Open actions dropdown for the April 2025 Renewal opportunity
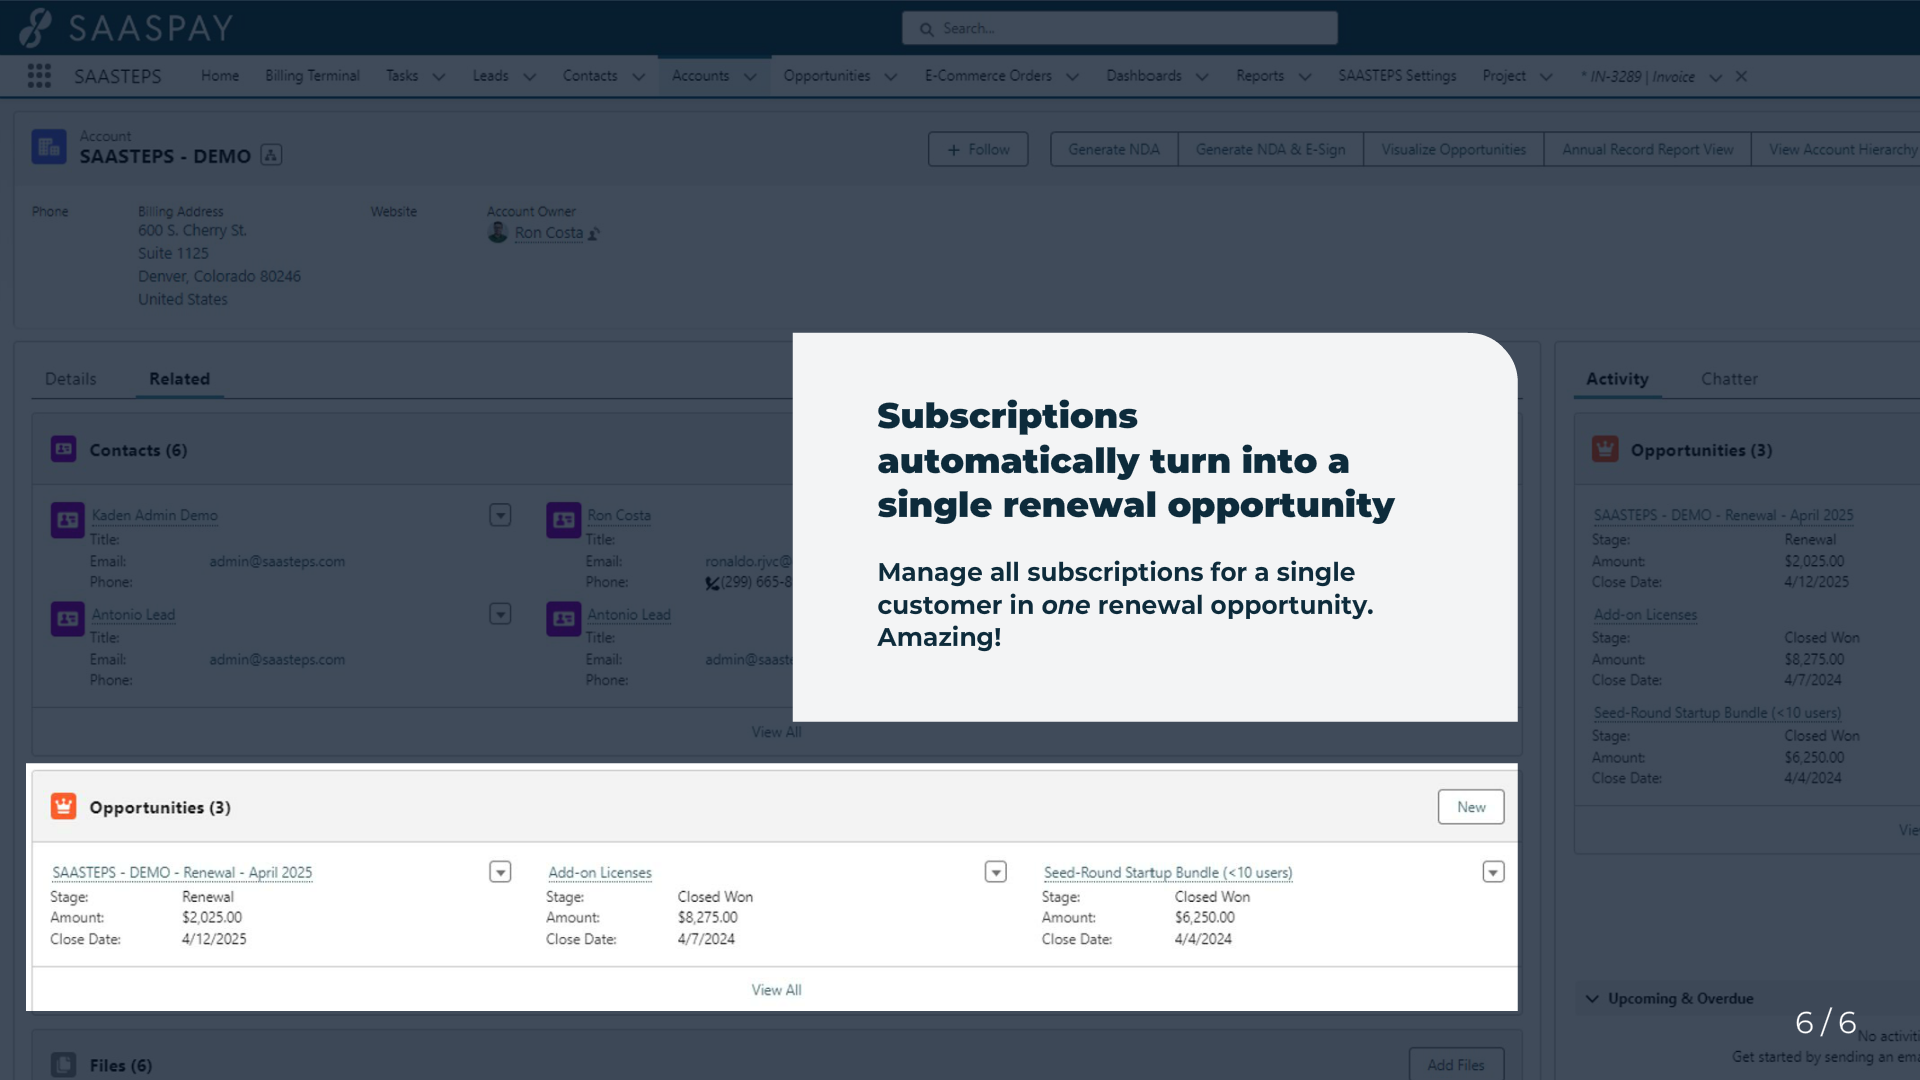Viewport: 1920px width, 1080px height. 500,872
